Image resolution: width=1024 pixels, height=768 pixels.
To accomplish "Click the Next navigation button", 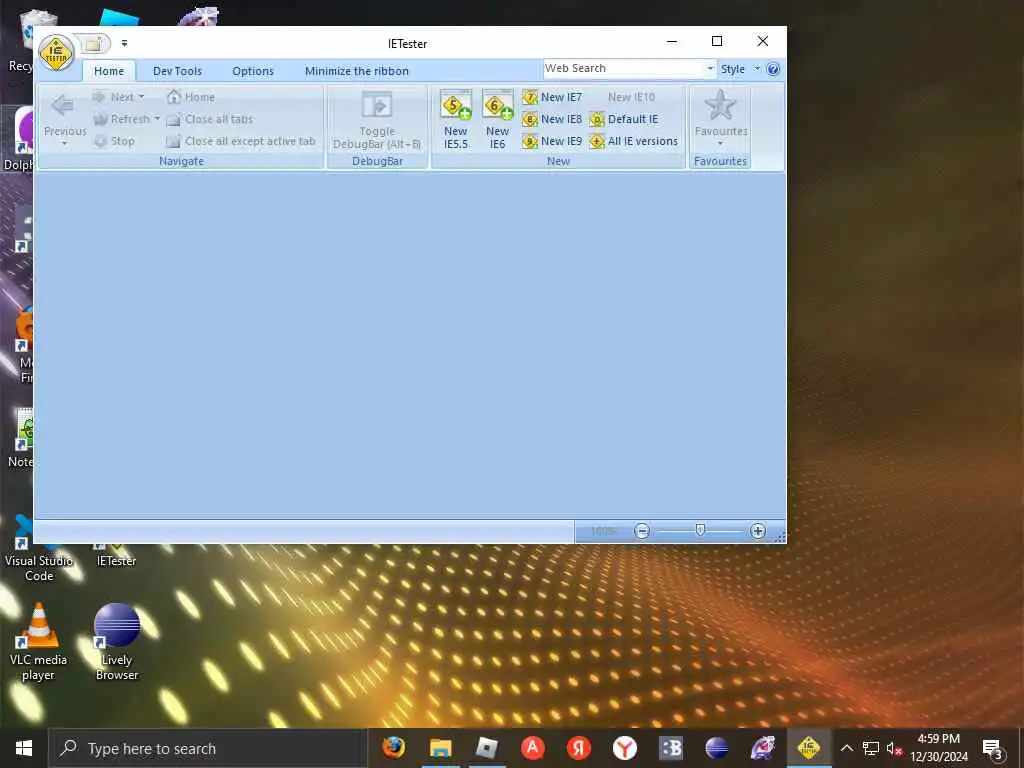I will 114,97.
